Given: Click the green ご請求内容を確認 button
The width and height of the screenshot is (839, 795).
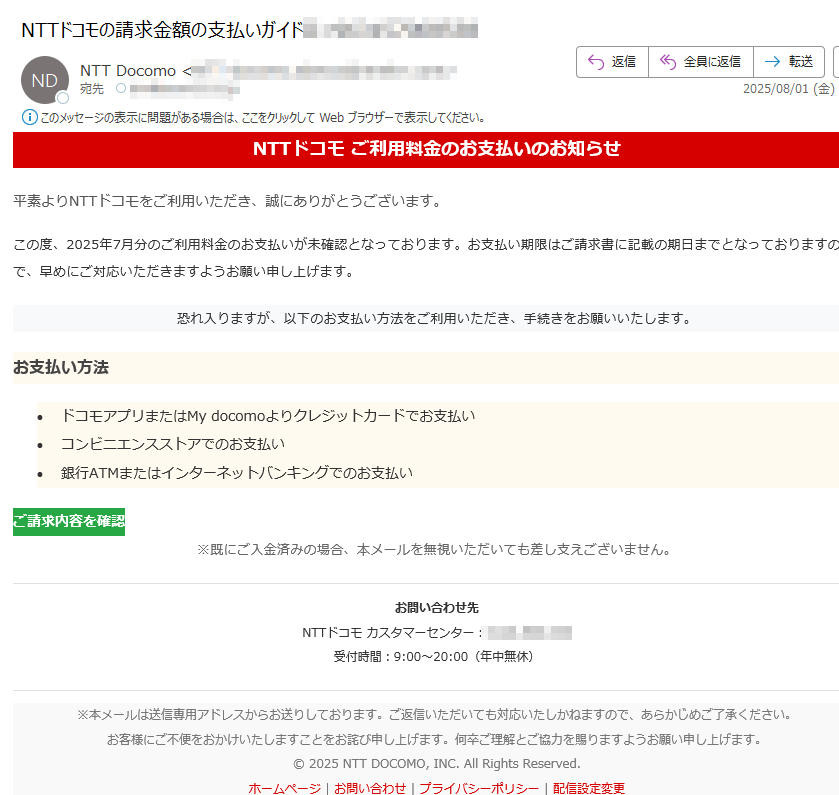Looking at the screenshot, I should coord(69,522).
